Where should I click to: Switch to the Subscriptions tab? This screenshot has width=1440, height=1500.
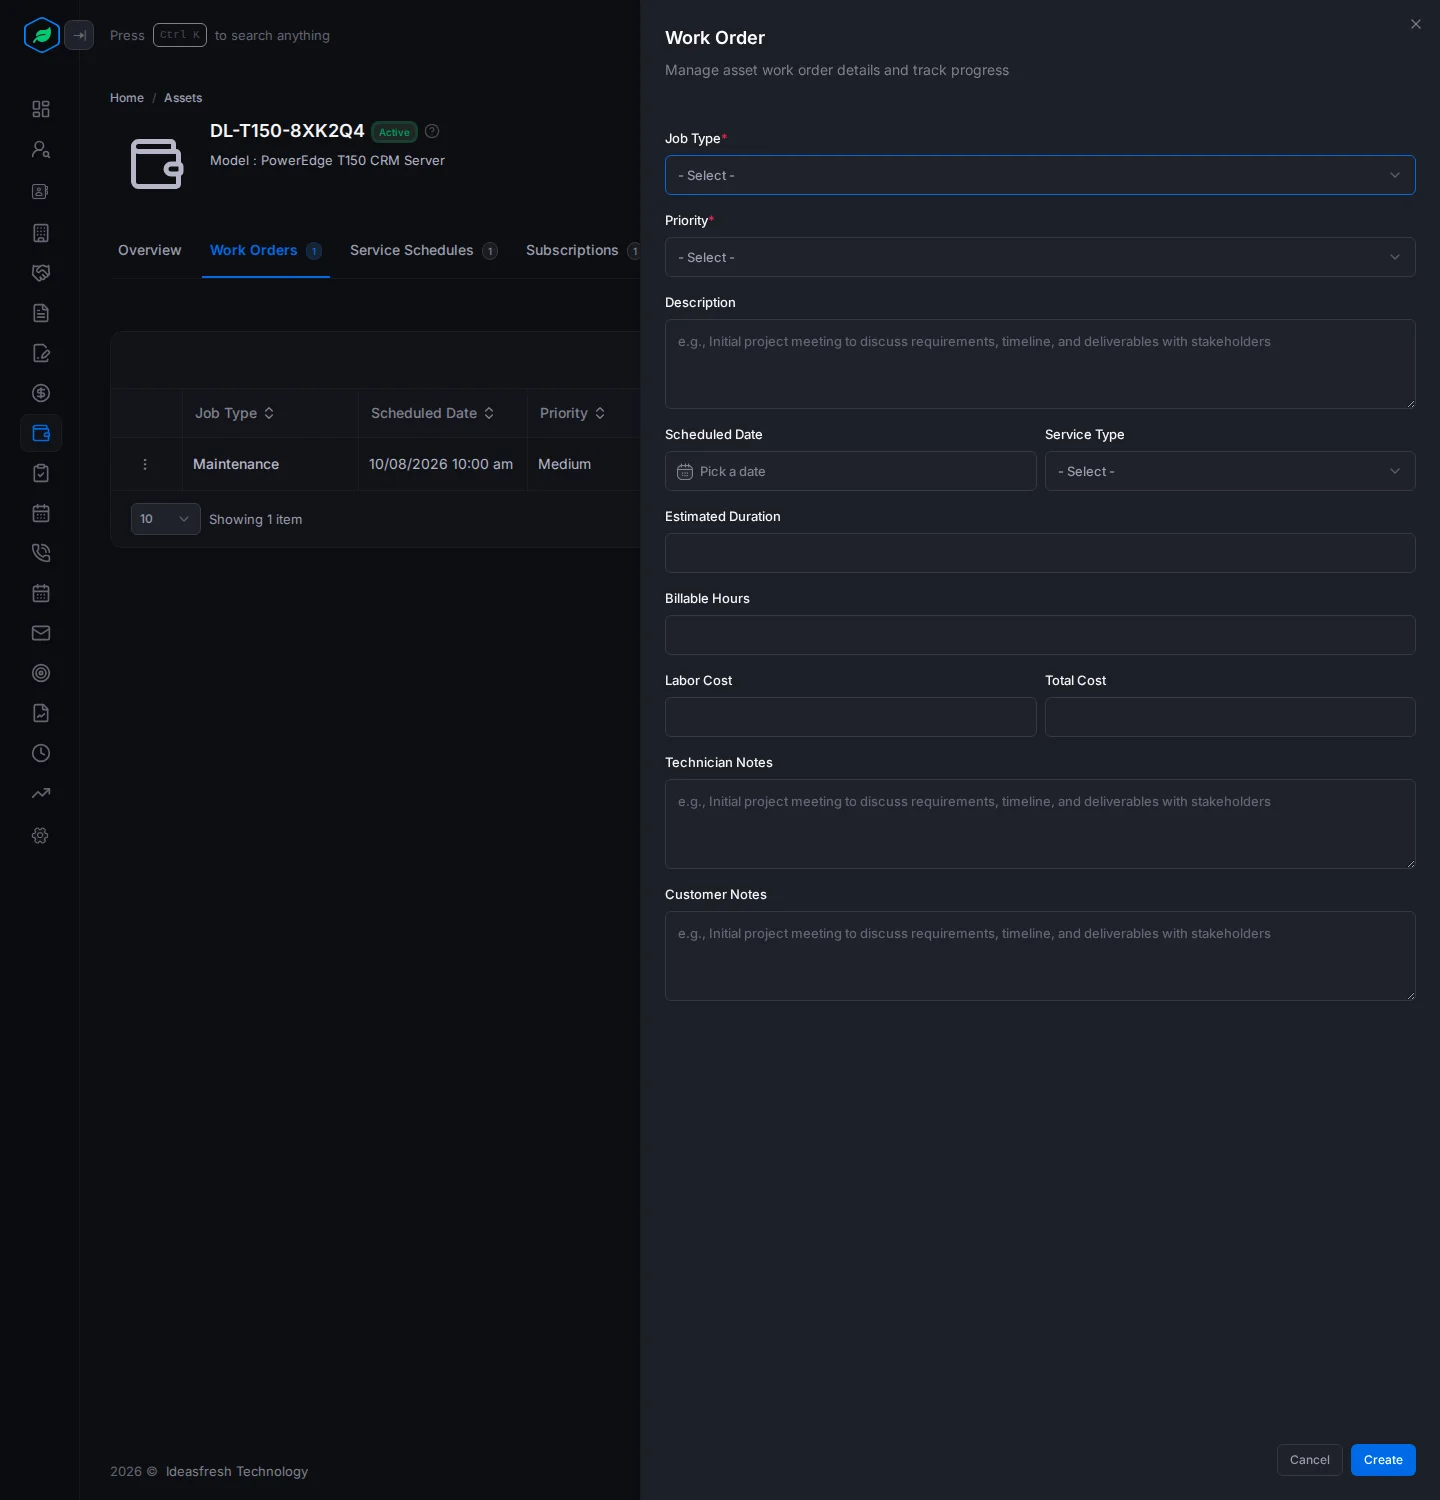click(x=583, y=250)
